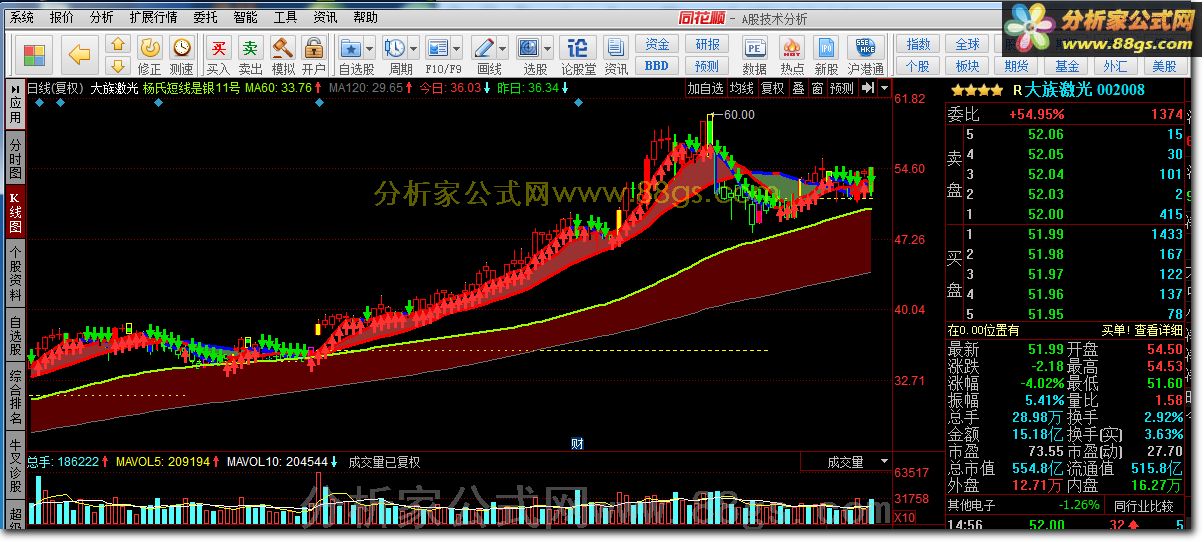Click the 美股 button

[1164, 65]
